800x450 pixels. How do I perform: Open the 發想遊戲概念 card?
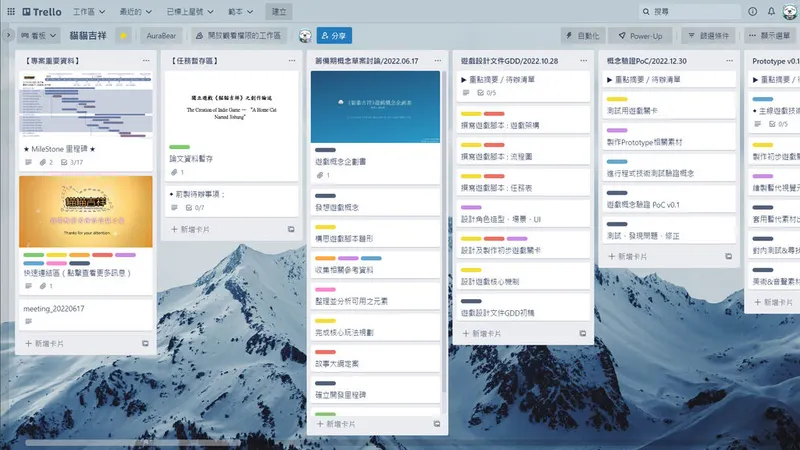click(375, 203)
